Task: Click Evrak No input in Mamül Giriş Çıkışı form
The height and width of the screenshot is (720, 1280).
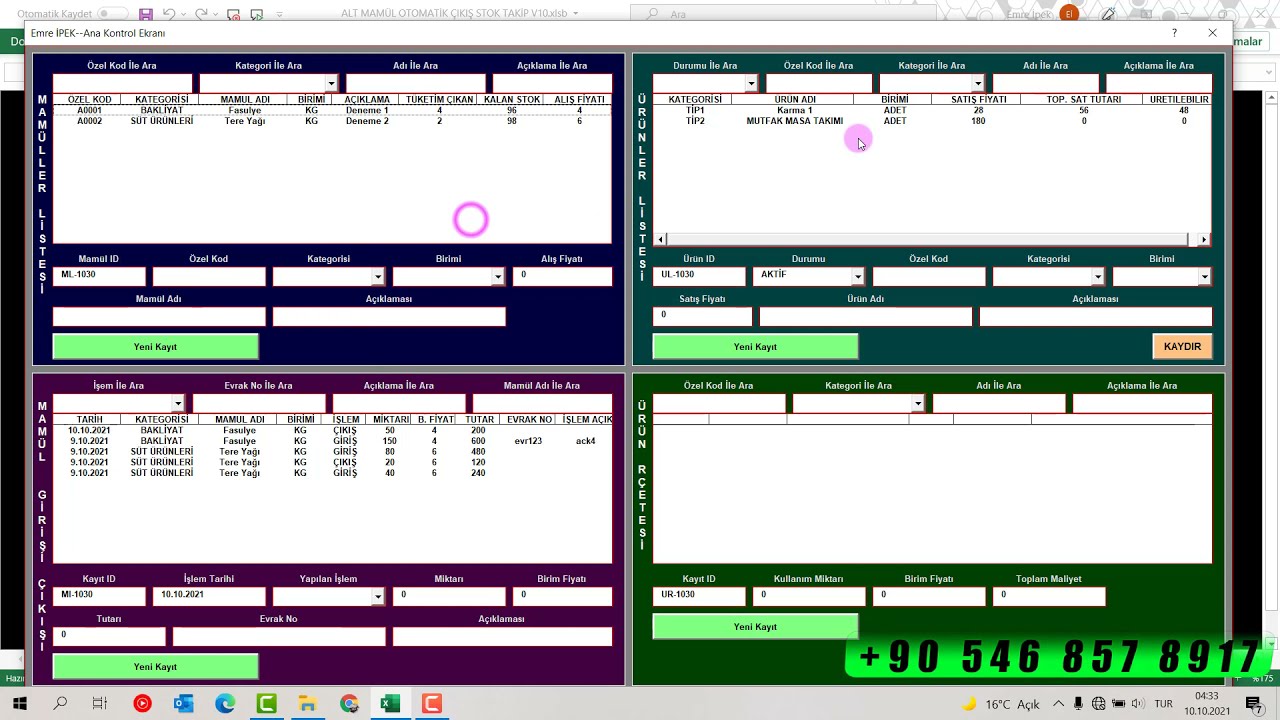Action: pos(279,637)
